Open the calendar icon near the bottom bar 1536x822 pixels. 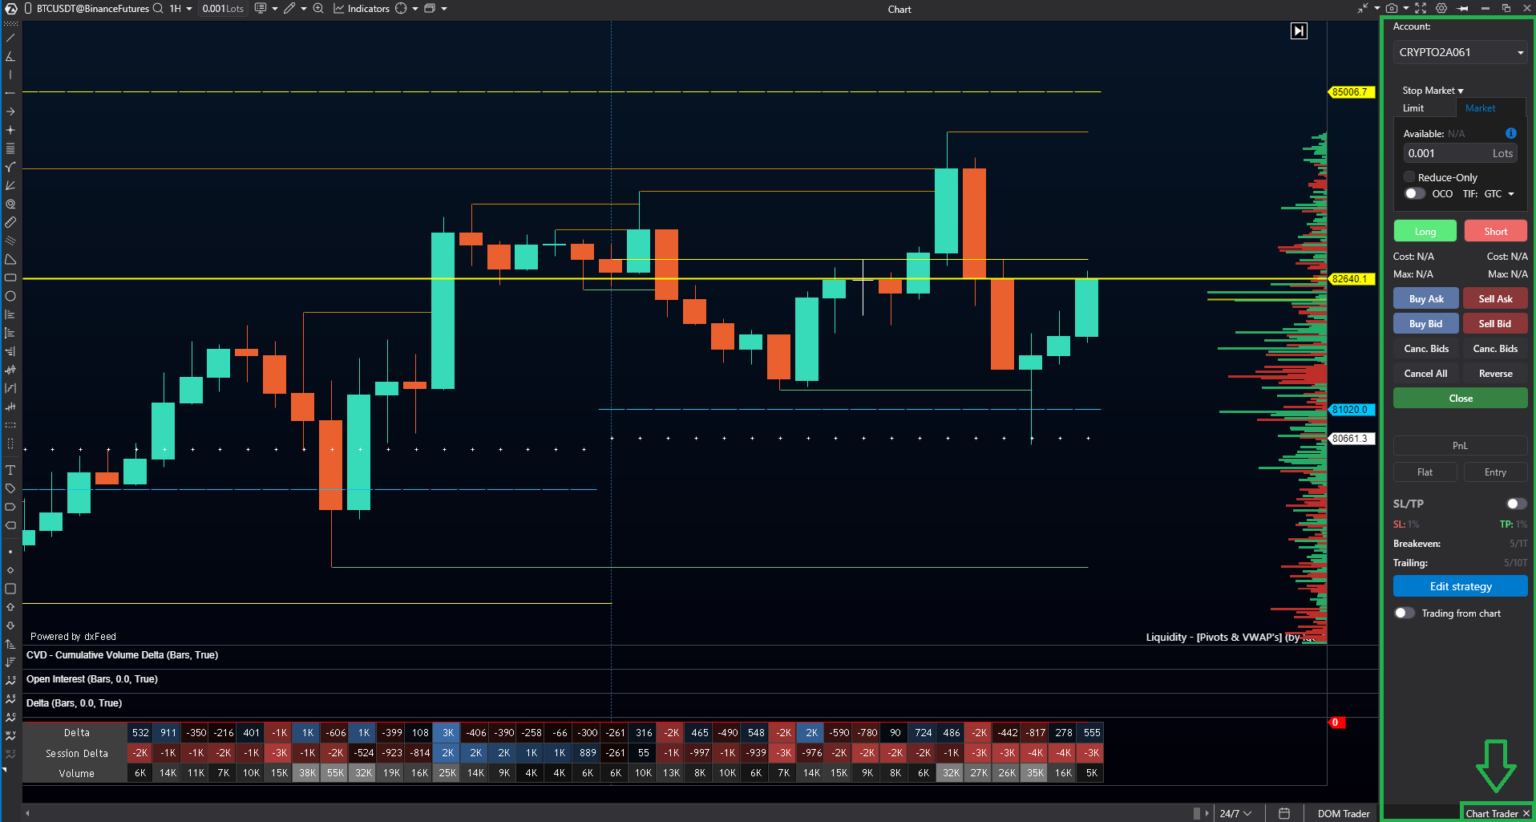pos(1283,812)
